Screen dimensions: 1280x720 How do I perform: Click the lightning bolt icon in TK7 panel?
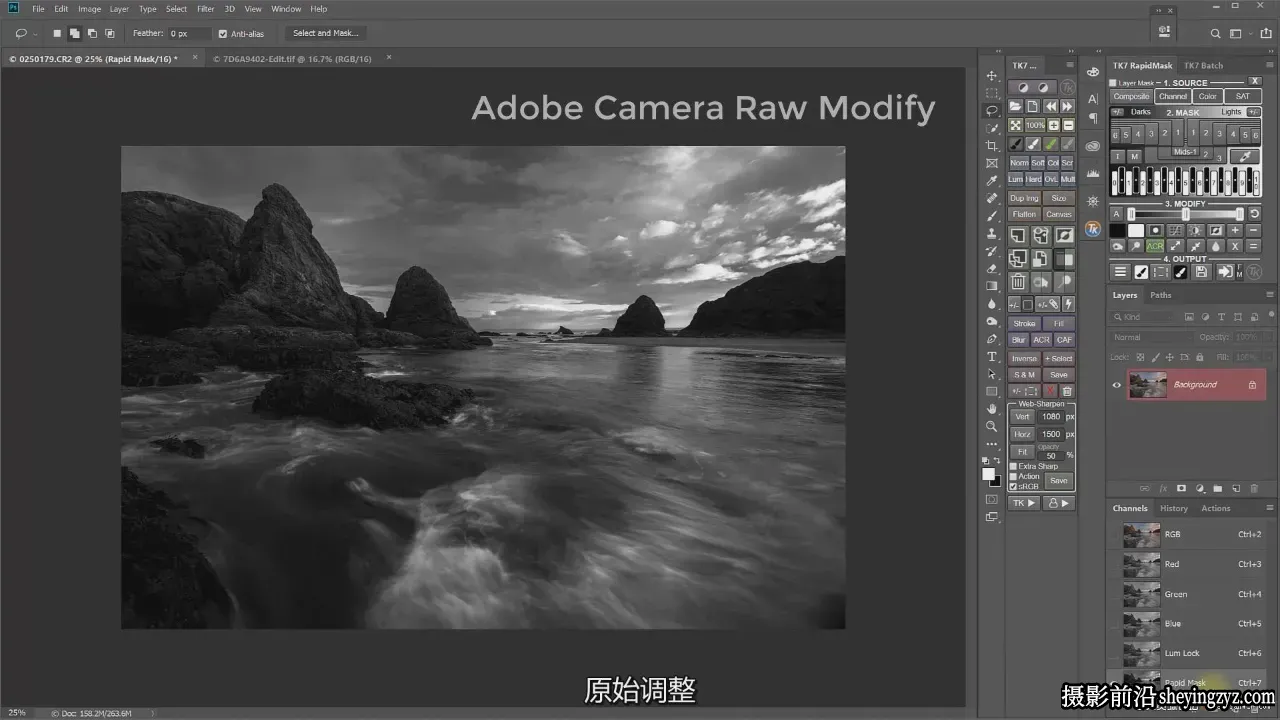1068,305
